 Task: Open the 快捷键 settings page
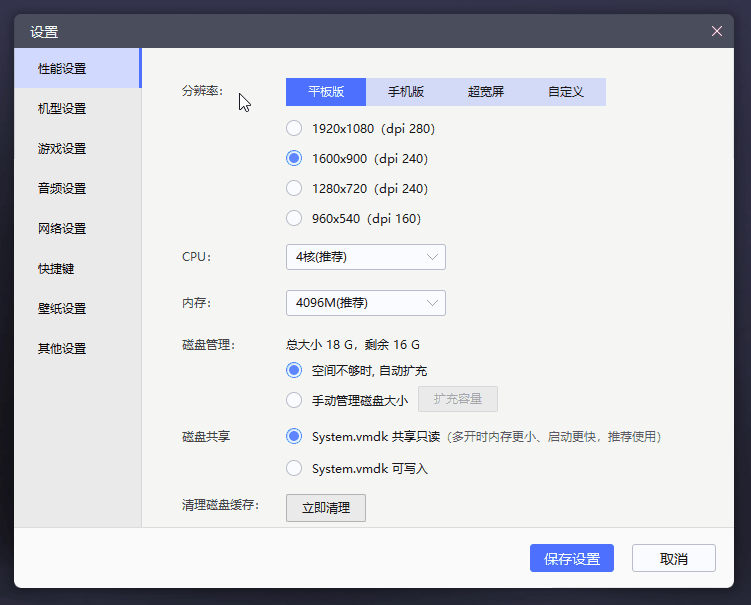point(56,268)
